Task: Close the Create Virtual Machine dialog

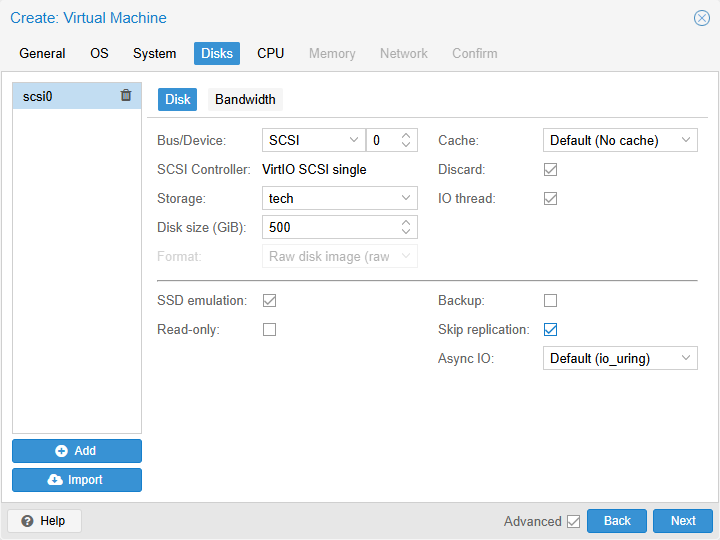Action: (x=702, y=18)
